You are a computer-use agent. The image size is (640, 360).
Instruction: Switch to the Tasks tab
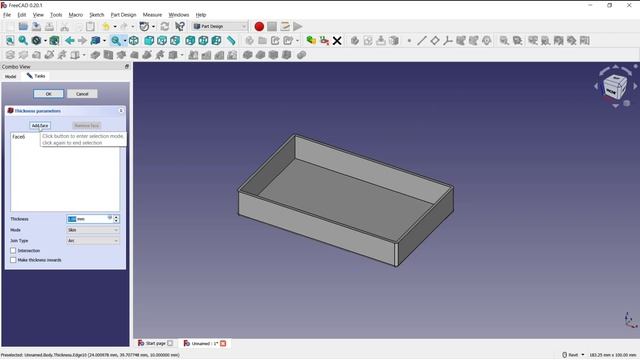point(36,76)
